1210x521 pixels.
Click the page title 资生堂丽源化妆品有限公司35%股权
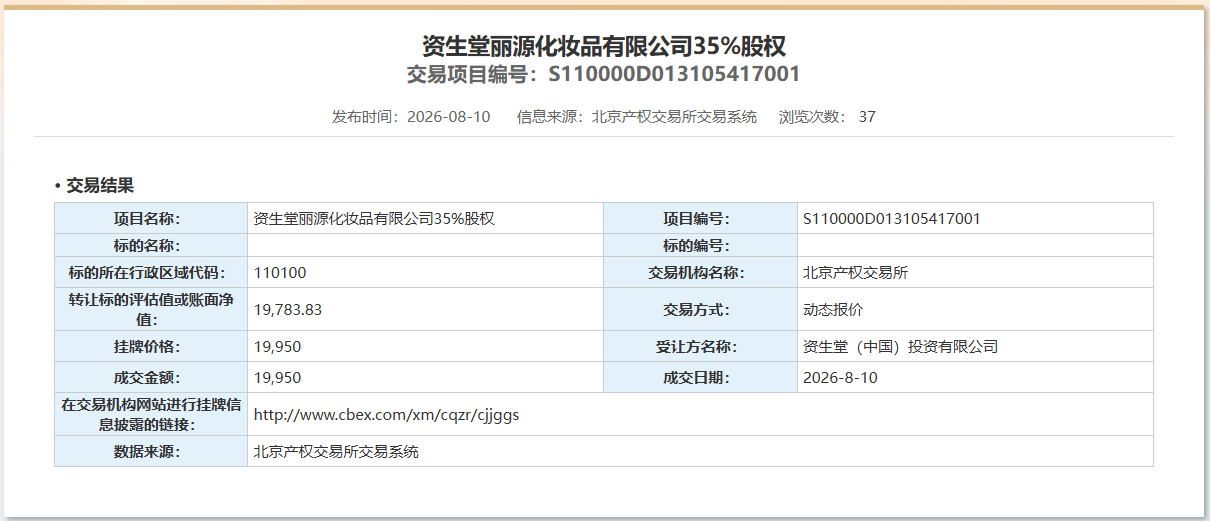click(x=604, y=46)
